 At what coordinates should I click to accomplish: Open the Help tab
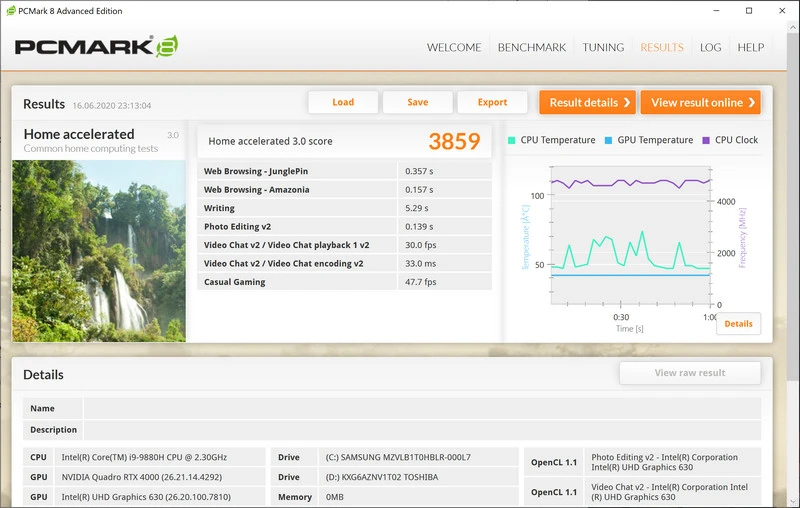[750, 47]
